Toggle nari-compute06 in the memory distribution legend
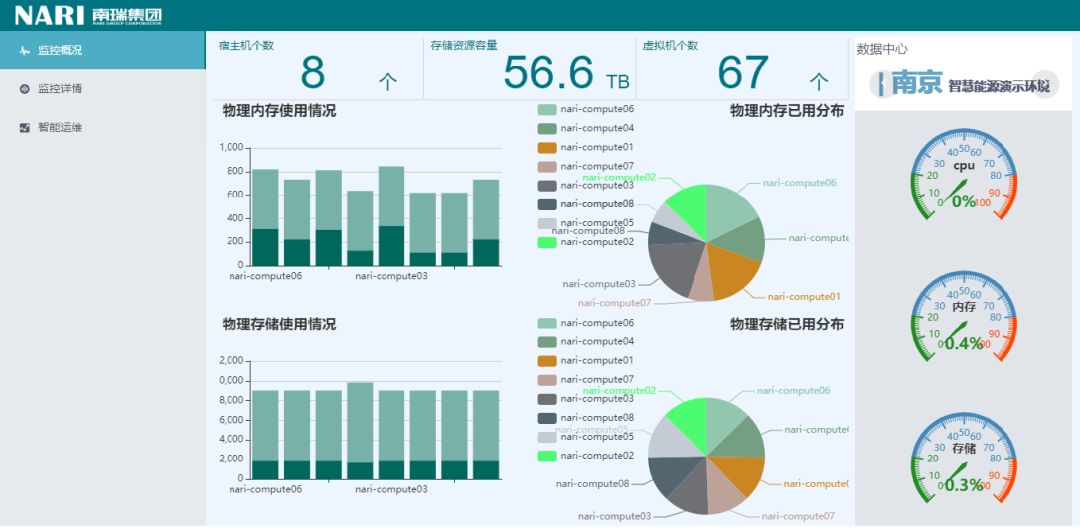1080x529 pixels. click(586, 109)
